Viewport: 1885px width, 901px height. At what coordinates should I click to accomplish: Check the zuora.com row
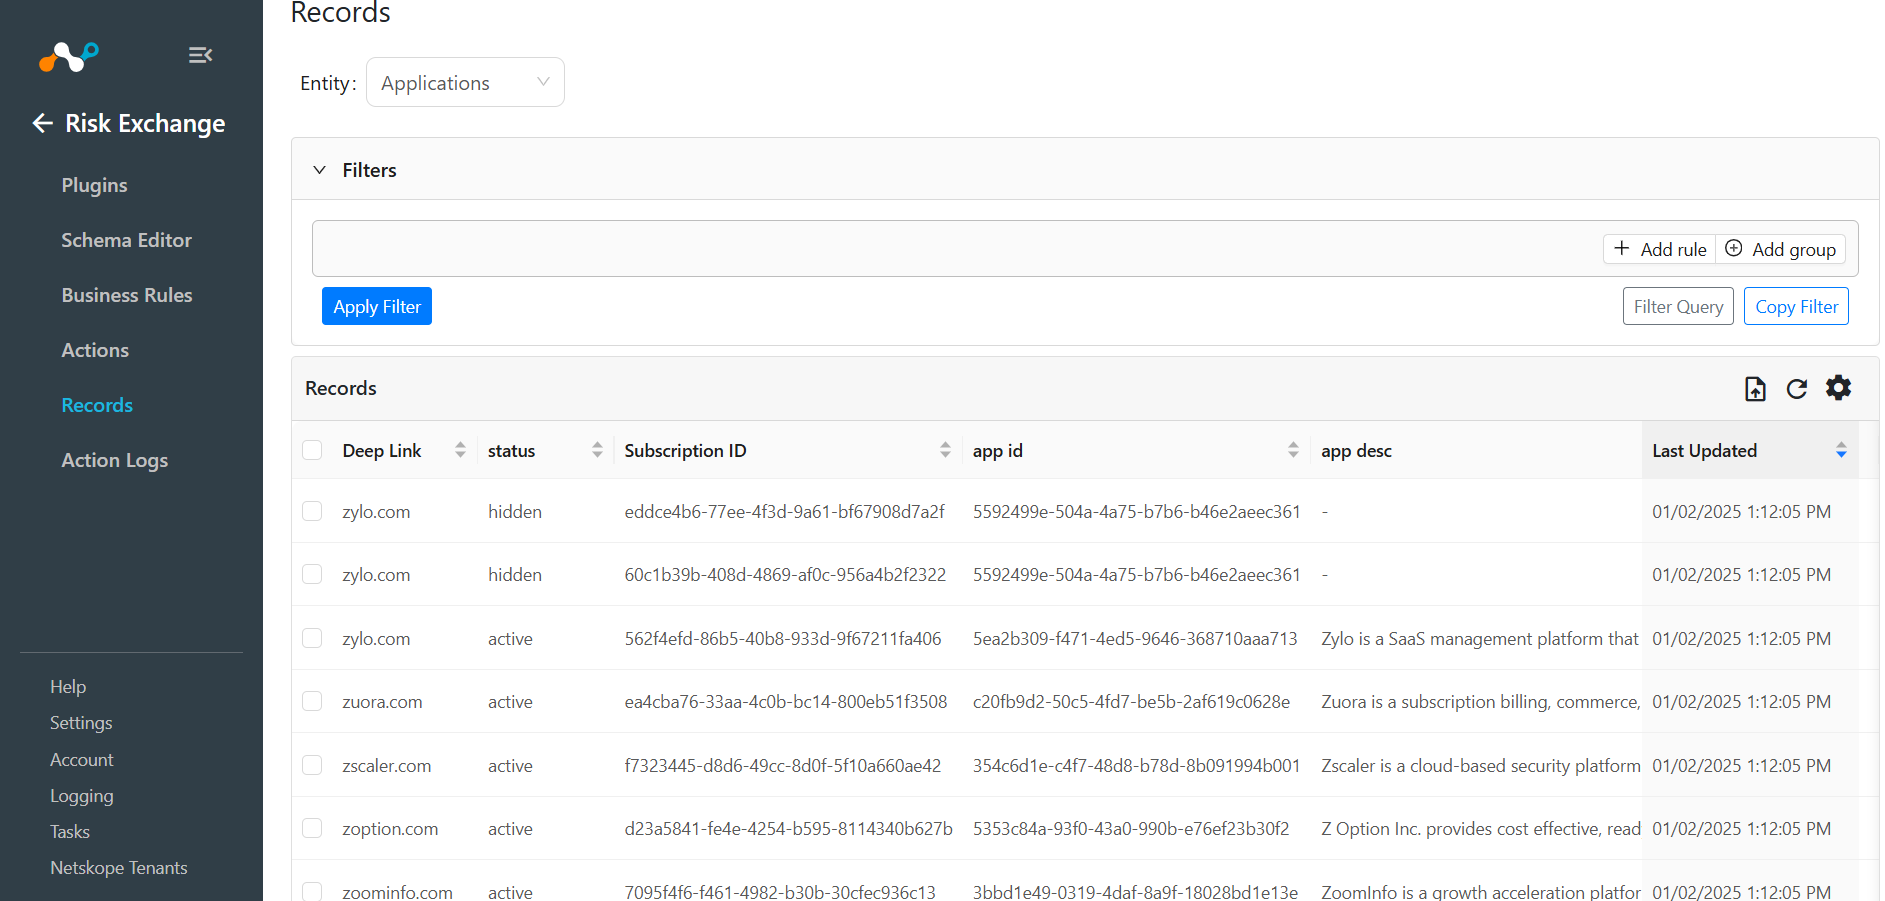point(312,701)
